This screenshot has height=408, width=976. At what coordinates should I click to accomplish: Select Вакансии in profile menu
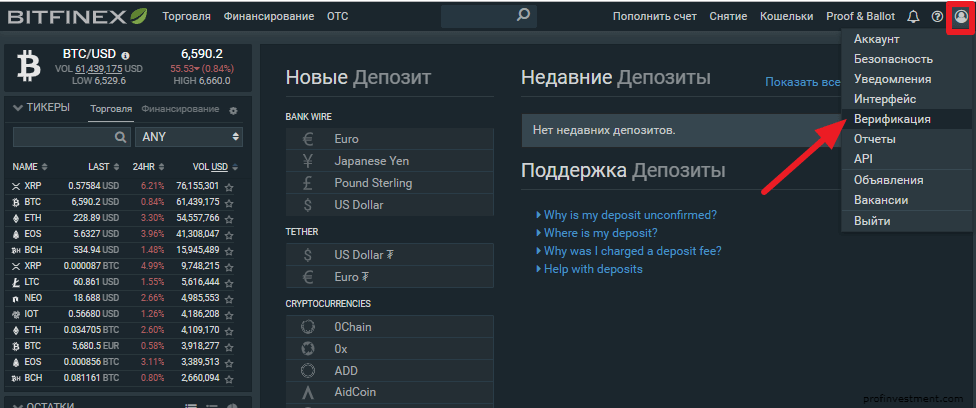point(906,200)
